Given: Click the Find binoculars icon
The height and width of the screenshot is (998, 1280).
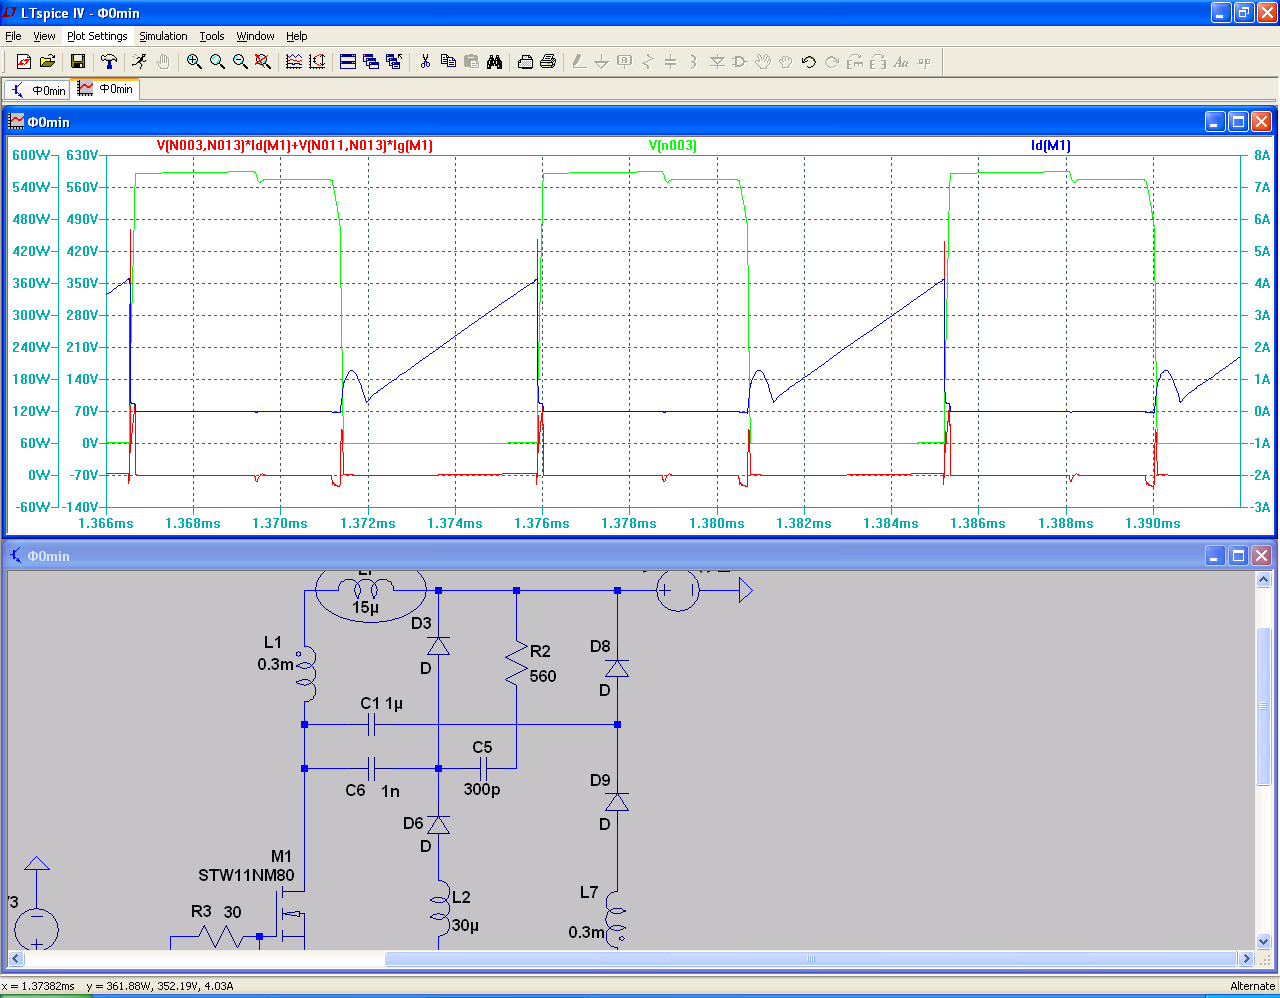Looking at the screenshot, I should pos(494,62).
